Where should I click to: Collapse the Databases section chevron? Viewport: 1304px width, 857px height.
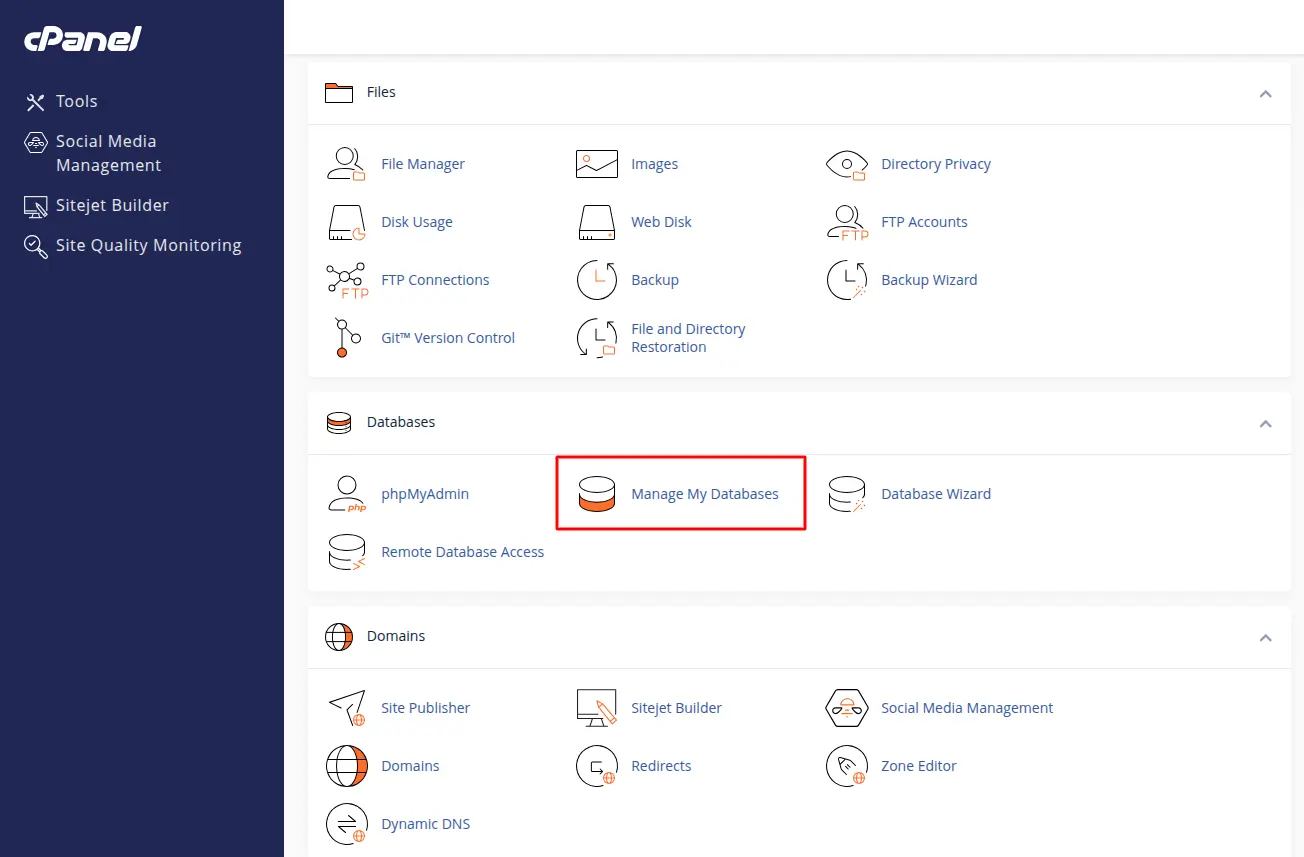(1265, 423)
